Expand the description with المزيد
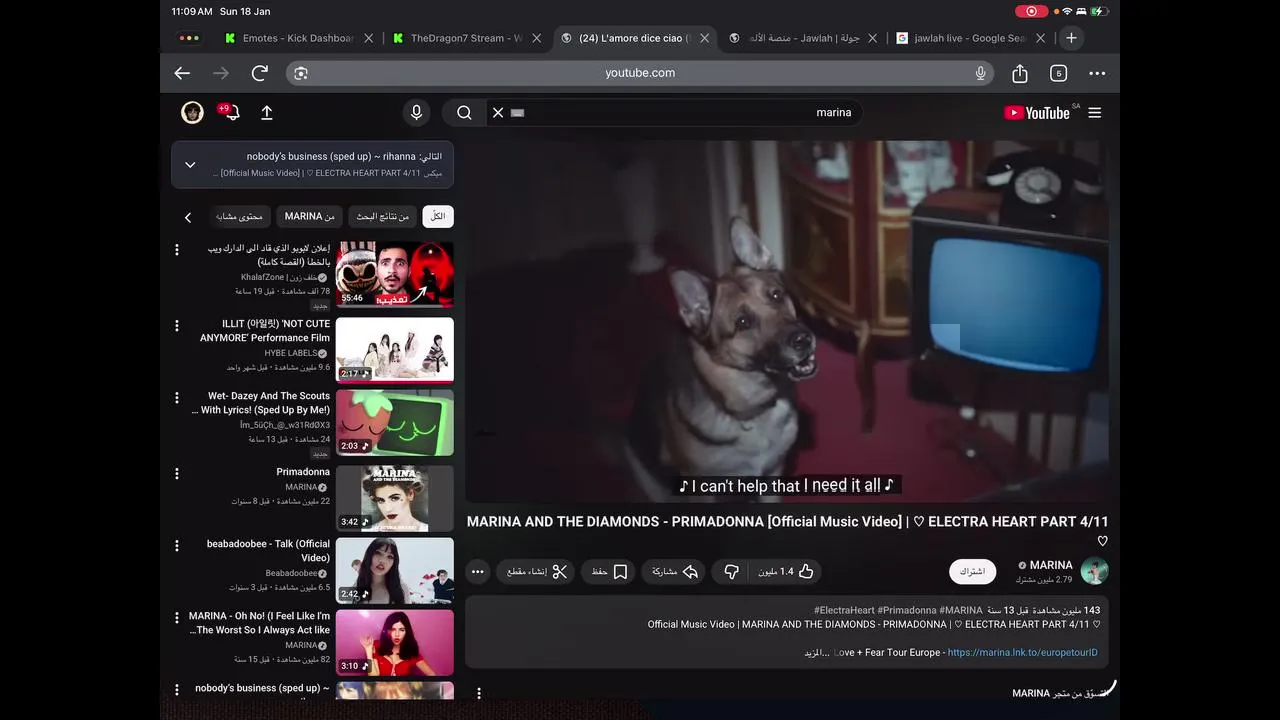The image size is (1280, 720). [x=819, y=653]
